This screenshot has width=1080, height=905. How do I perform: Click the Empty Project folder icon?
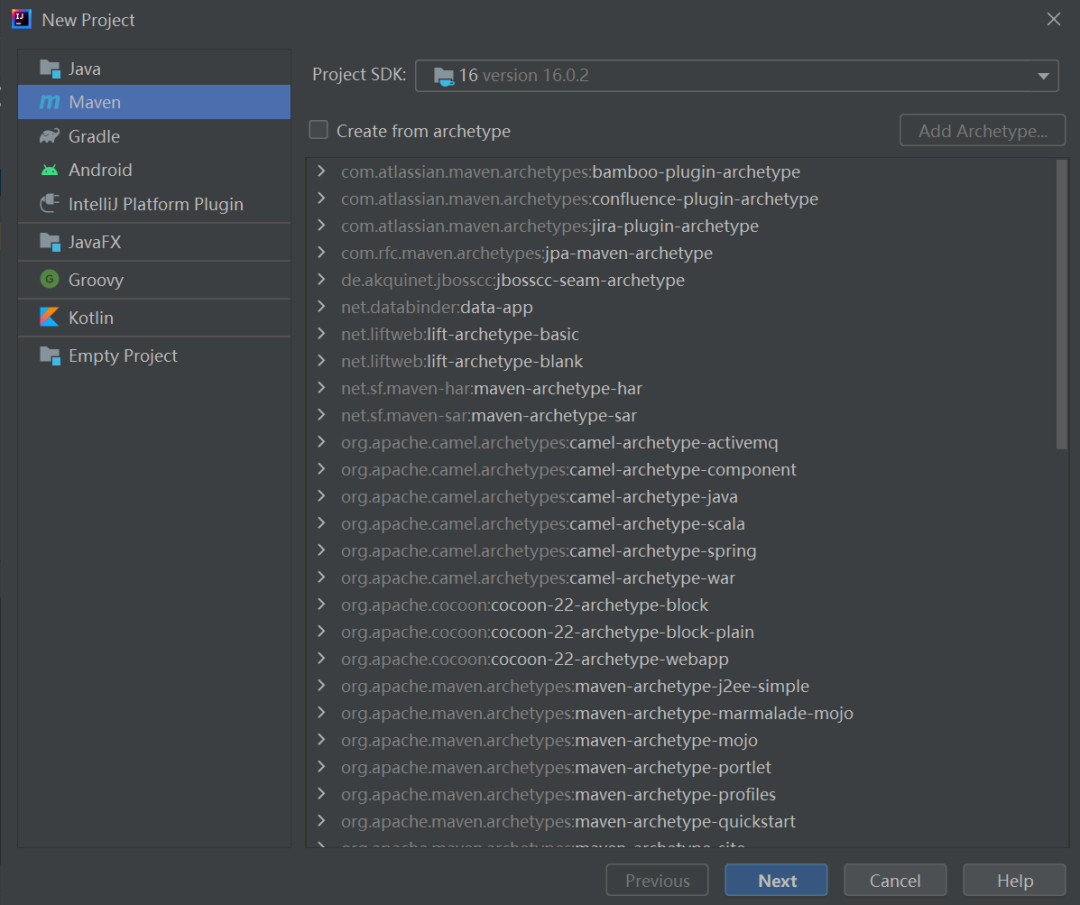click(x=50, y=355)
